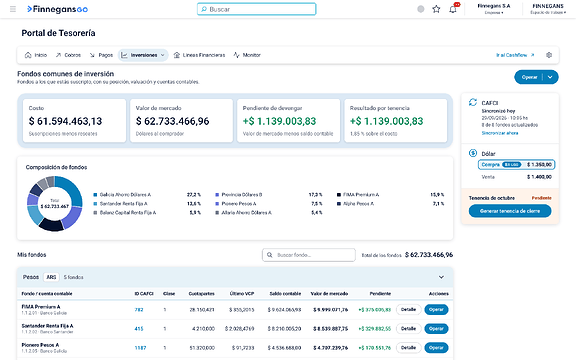Go to the Inicio tab
Viewport: 576px width, 360px height.
tap(36, 55)
